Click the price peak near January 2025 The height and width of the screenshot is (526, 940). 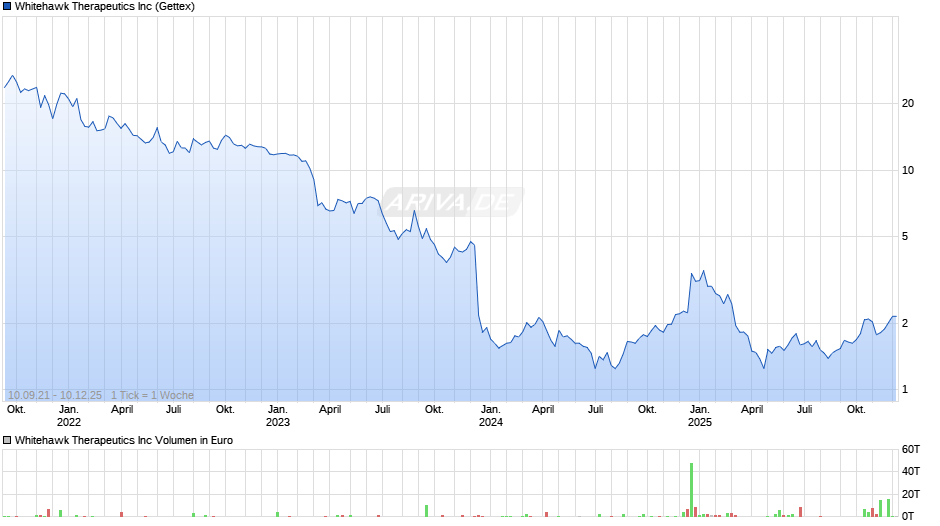click(703, 271)
